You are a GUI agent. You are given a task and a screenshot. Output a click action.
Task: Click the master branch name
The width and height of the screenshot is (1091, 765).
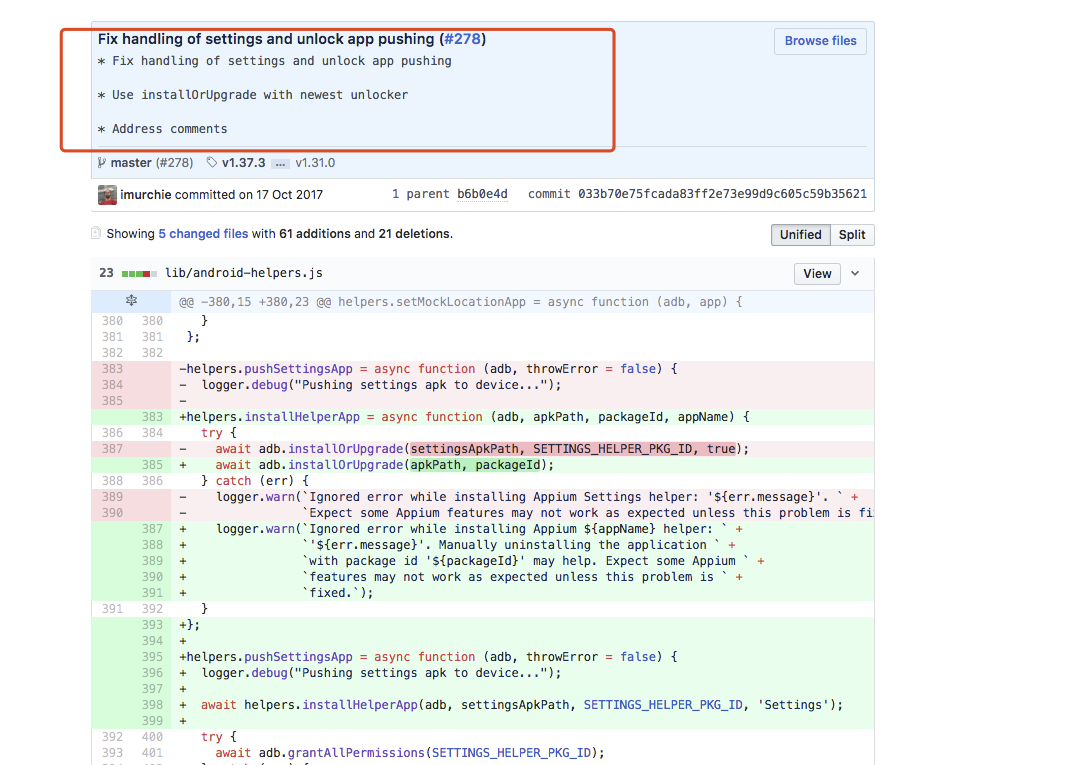point(131,163)
